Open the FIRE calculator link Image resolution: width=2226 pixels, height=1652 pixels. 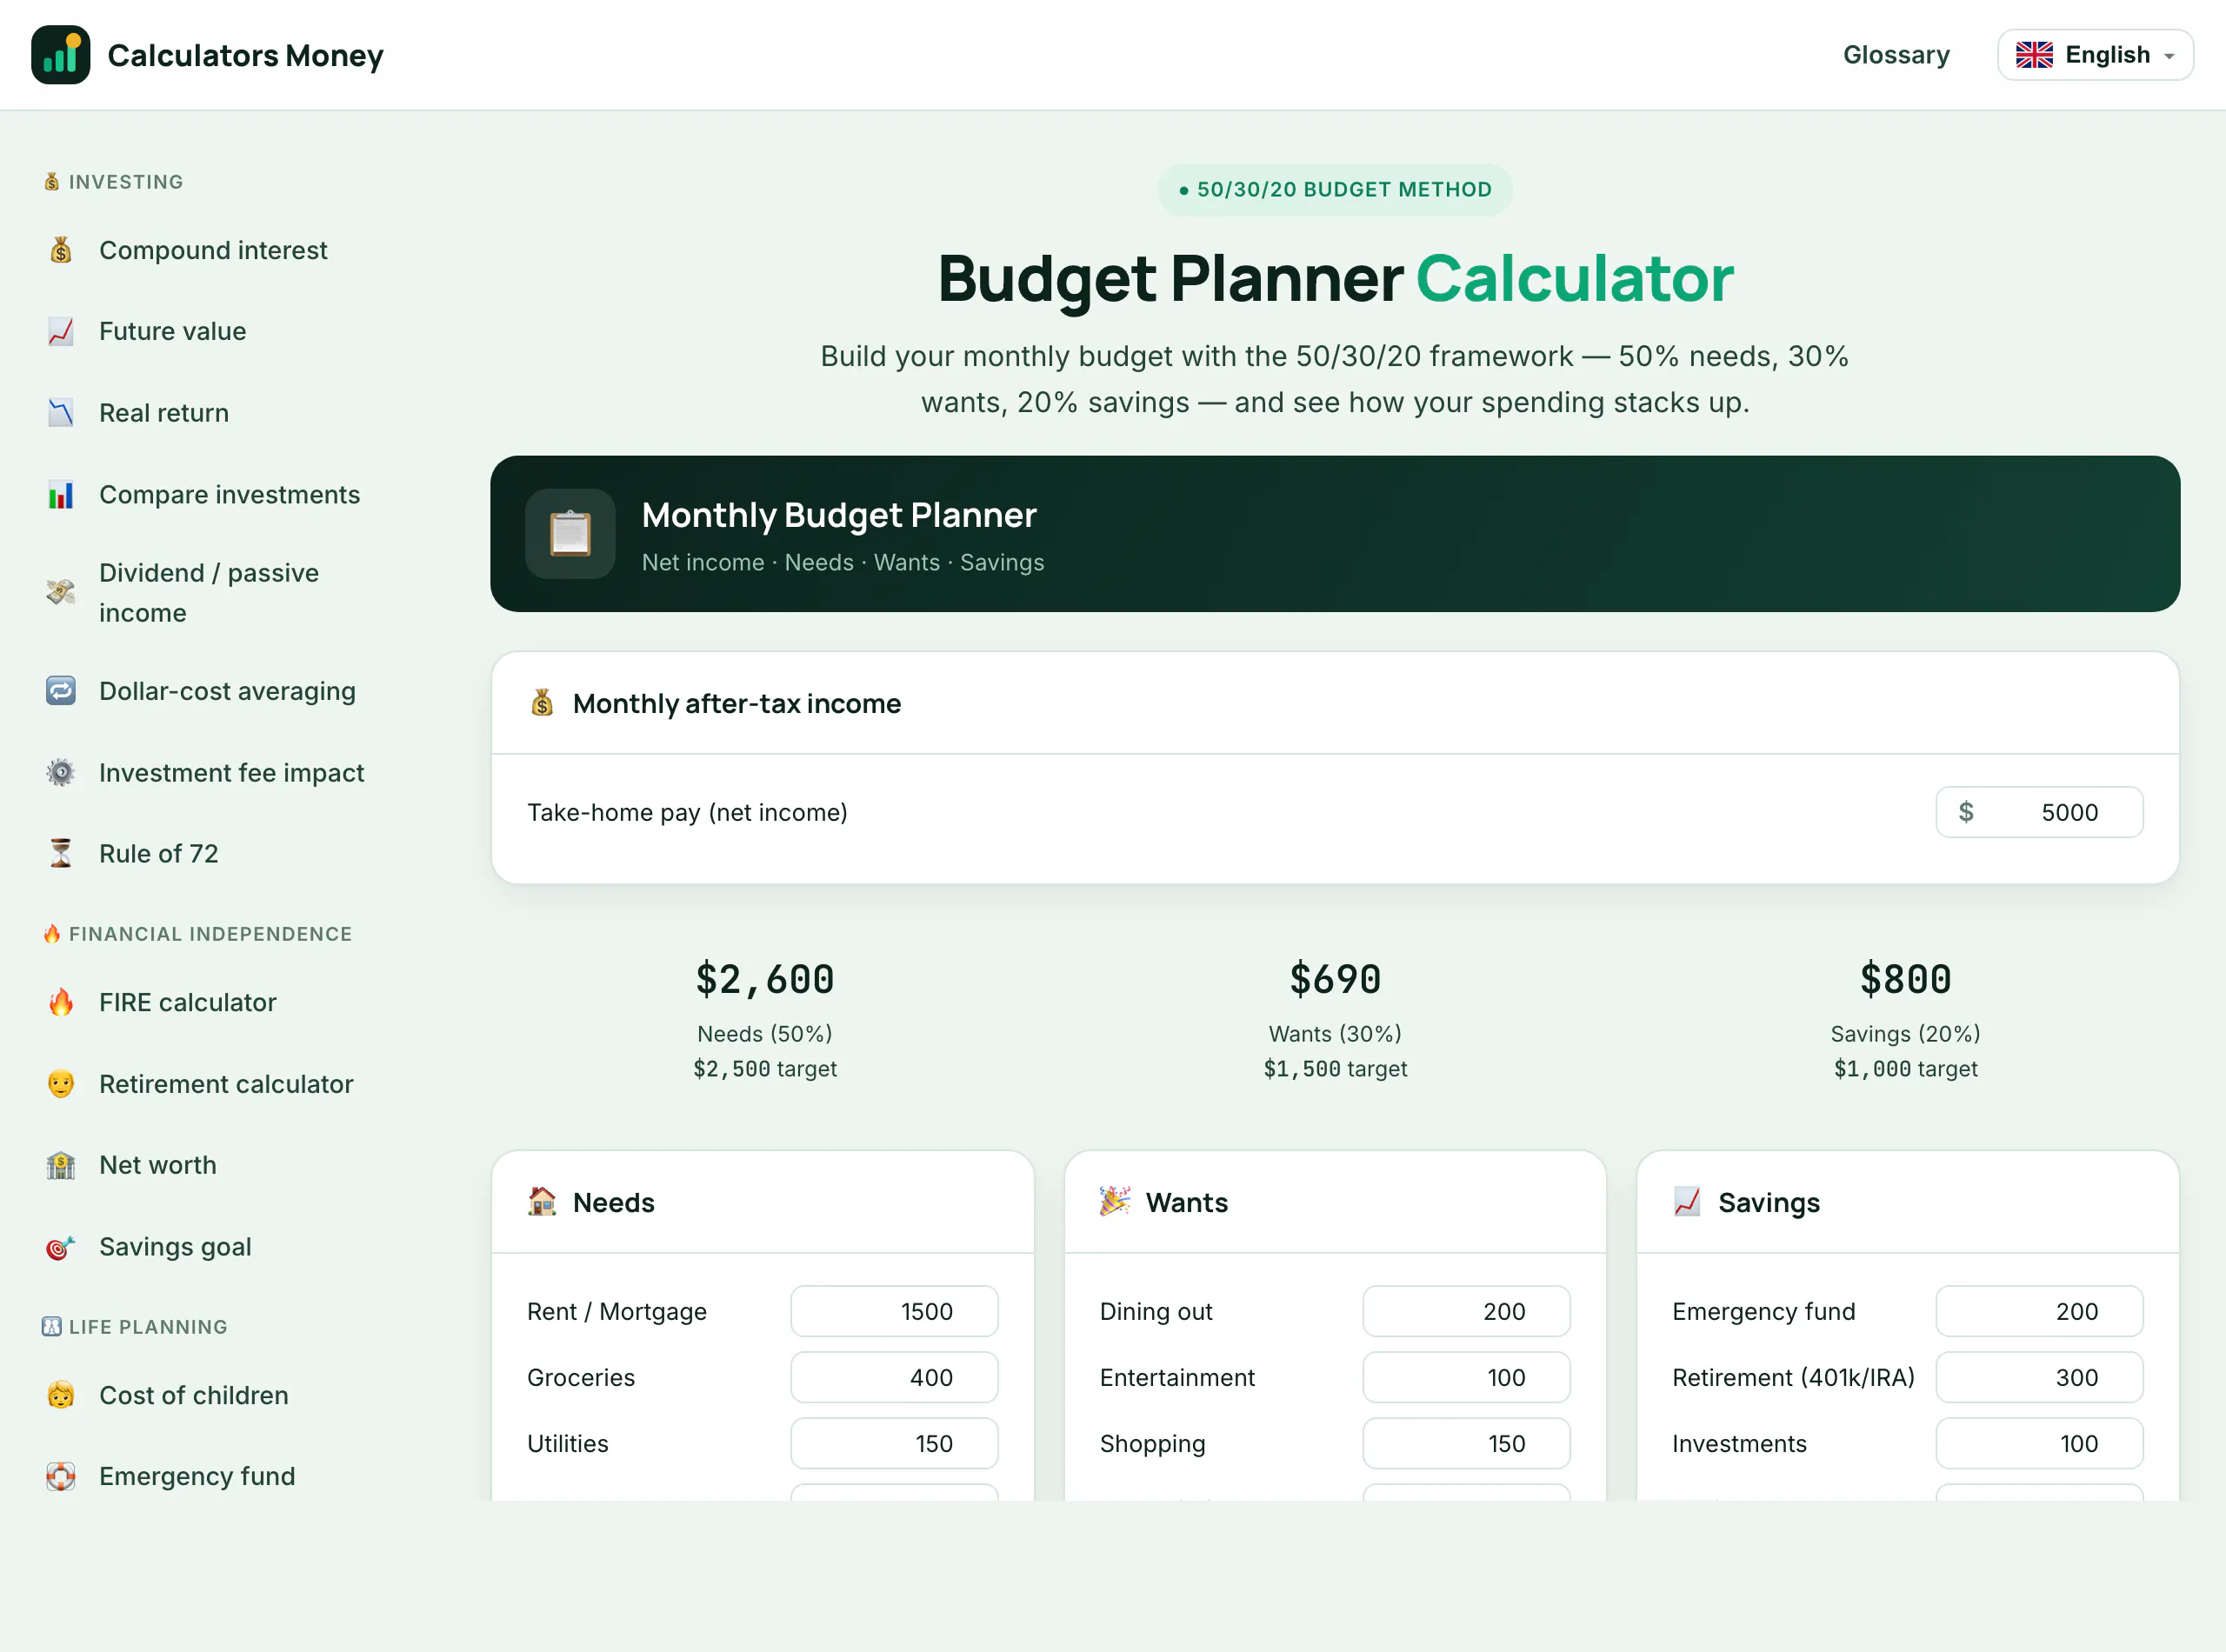pos(187,1002)
